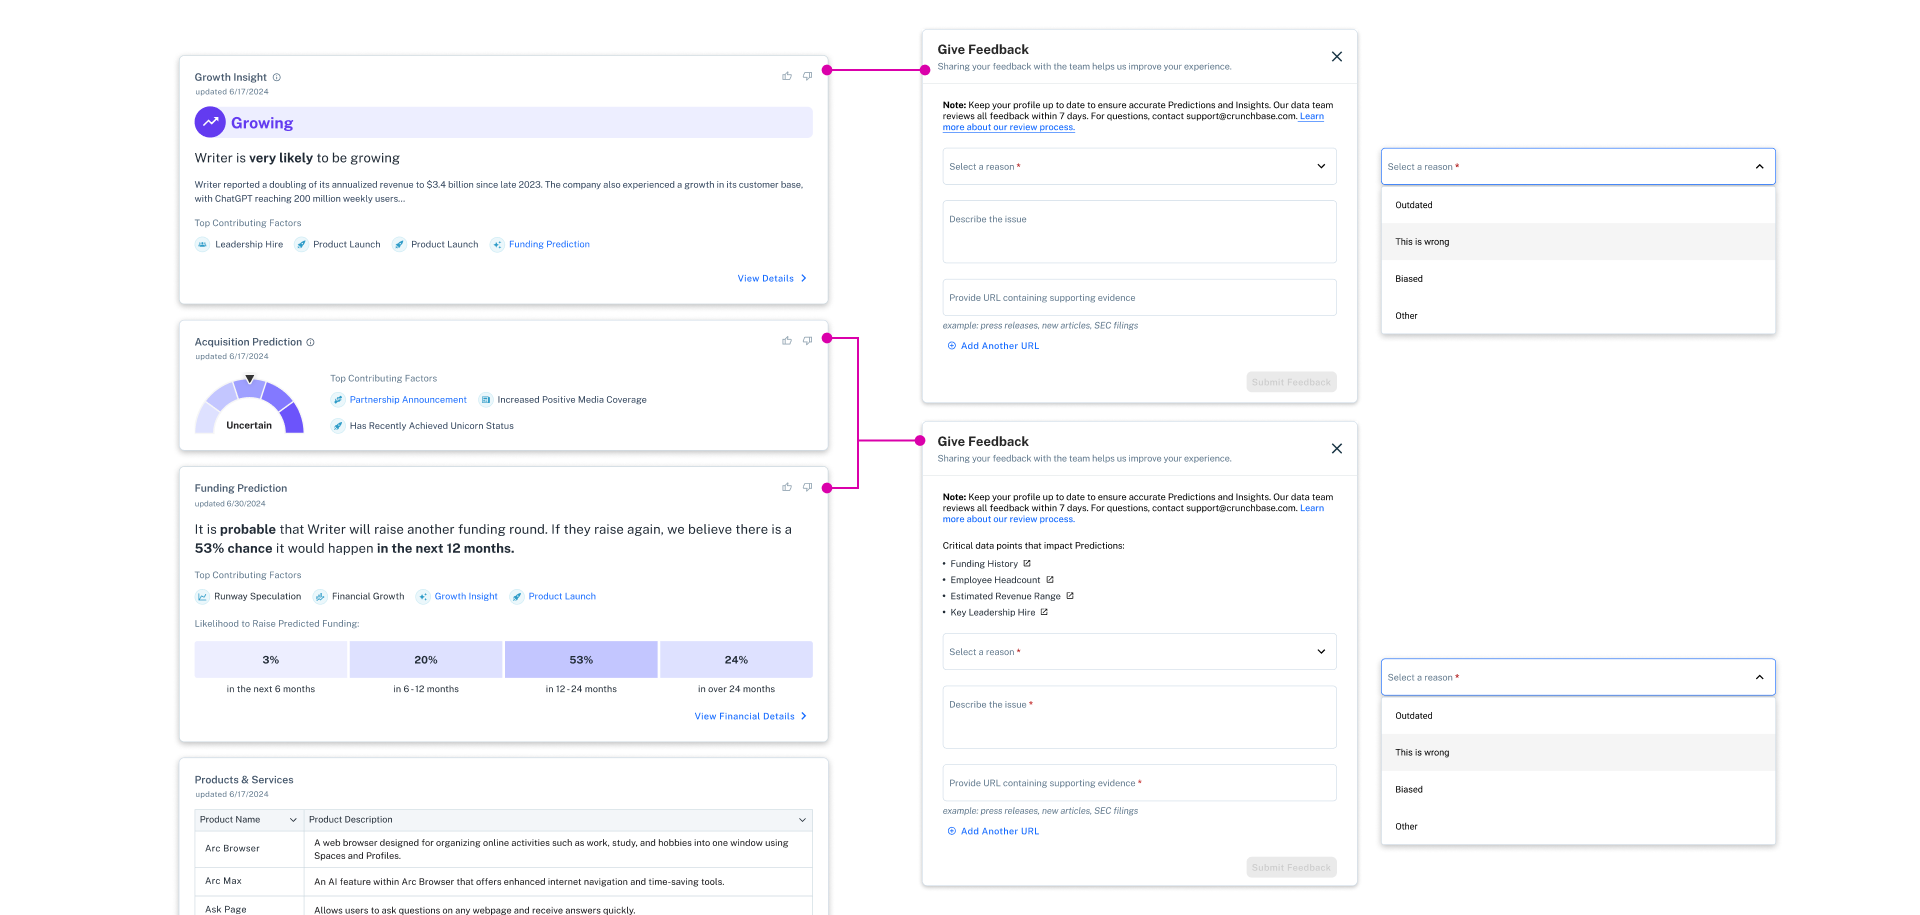The image size is (1920, 915).
Task: Choose This is wrong in lower list
Action: pyautogui.click(x=1578, y=753)
